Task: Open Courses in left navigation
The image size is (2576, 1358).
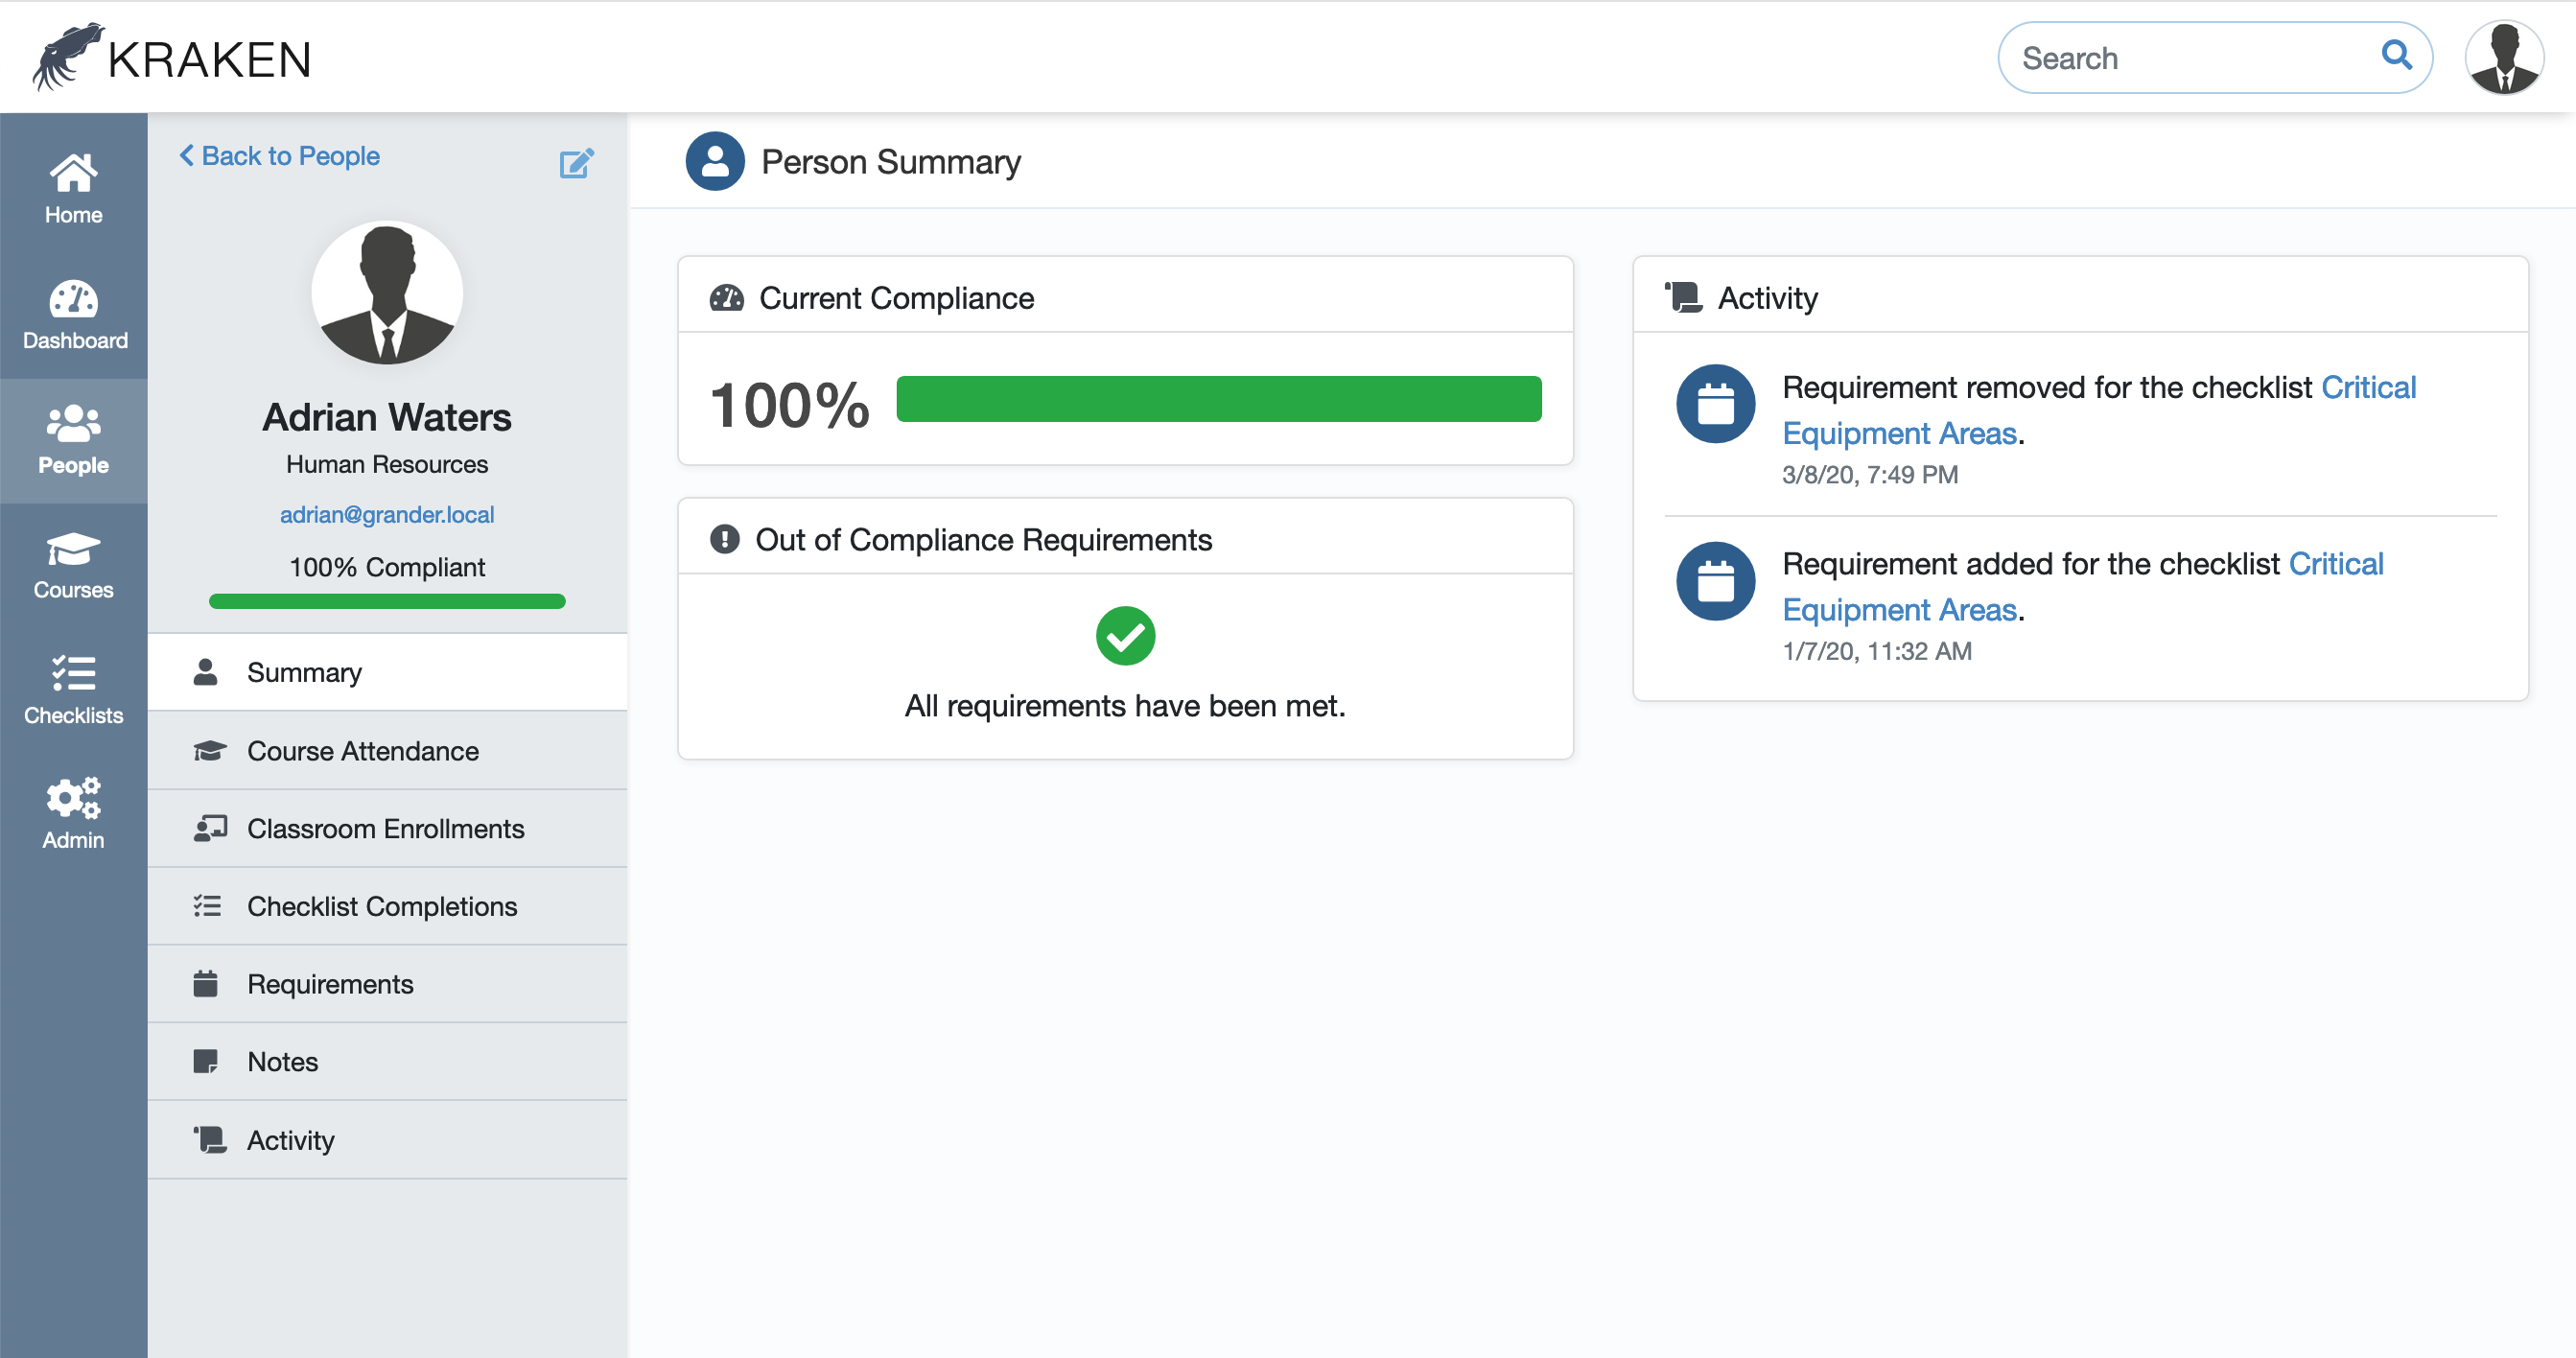Action: pos(73,565)
